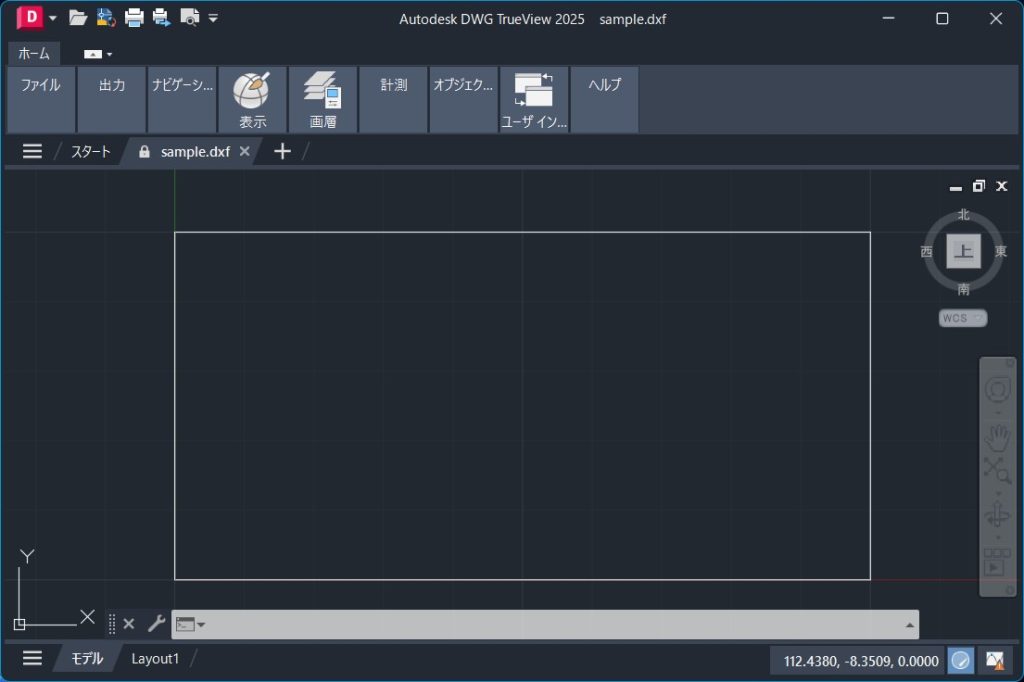Open the Customize Quick Access Toolbar dropdown

coord(213,18)
